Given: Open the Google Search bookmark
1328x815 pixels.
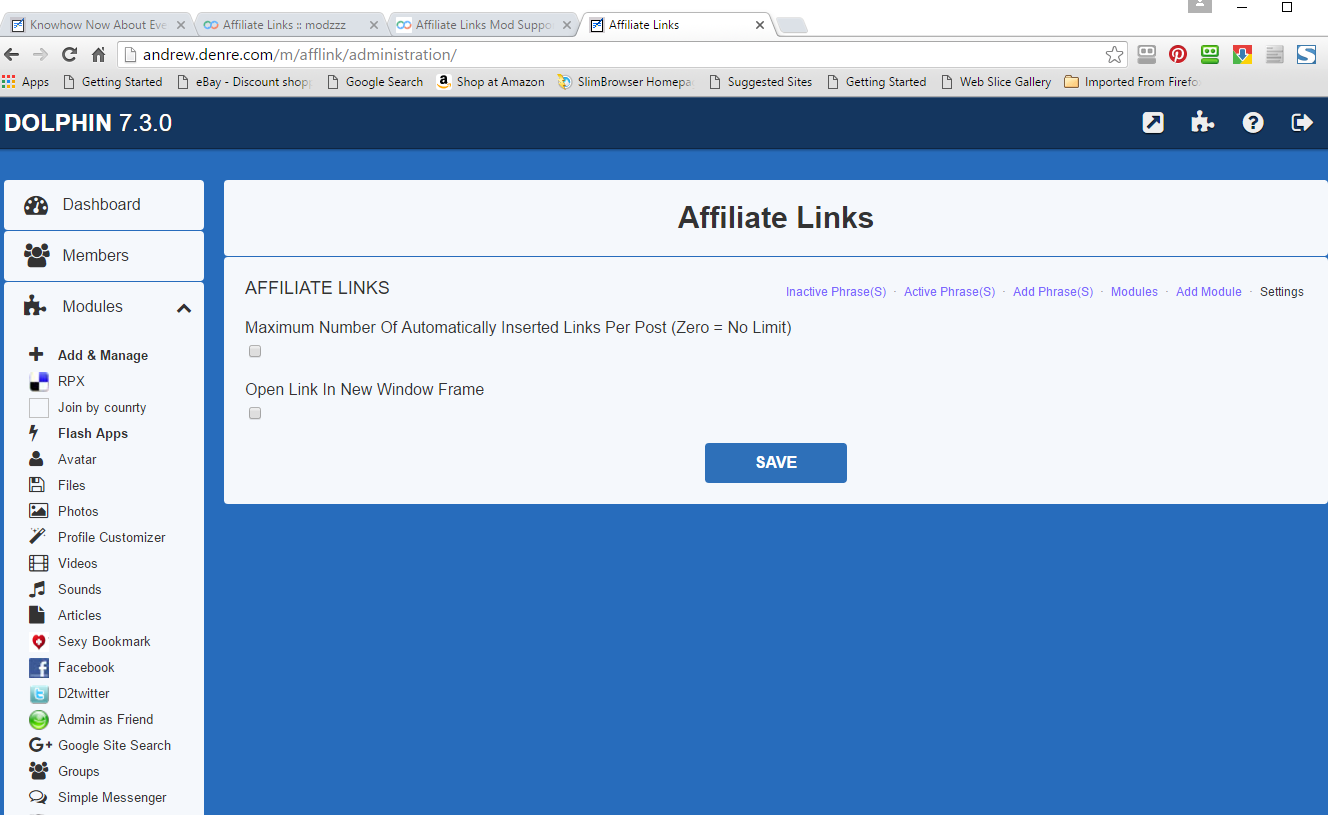Looking at the screenshot, I should click(x=376, y=82).
